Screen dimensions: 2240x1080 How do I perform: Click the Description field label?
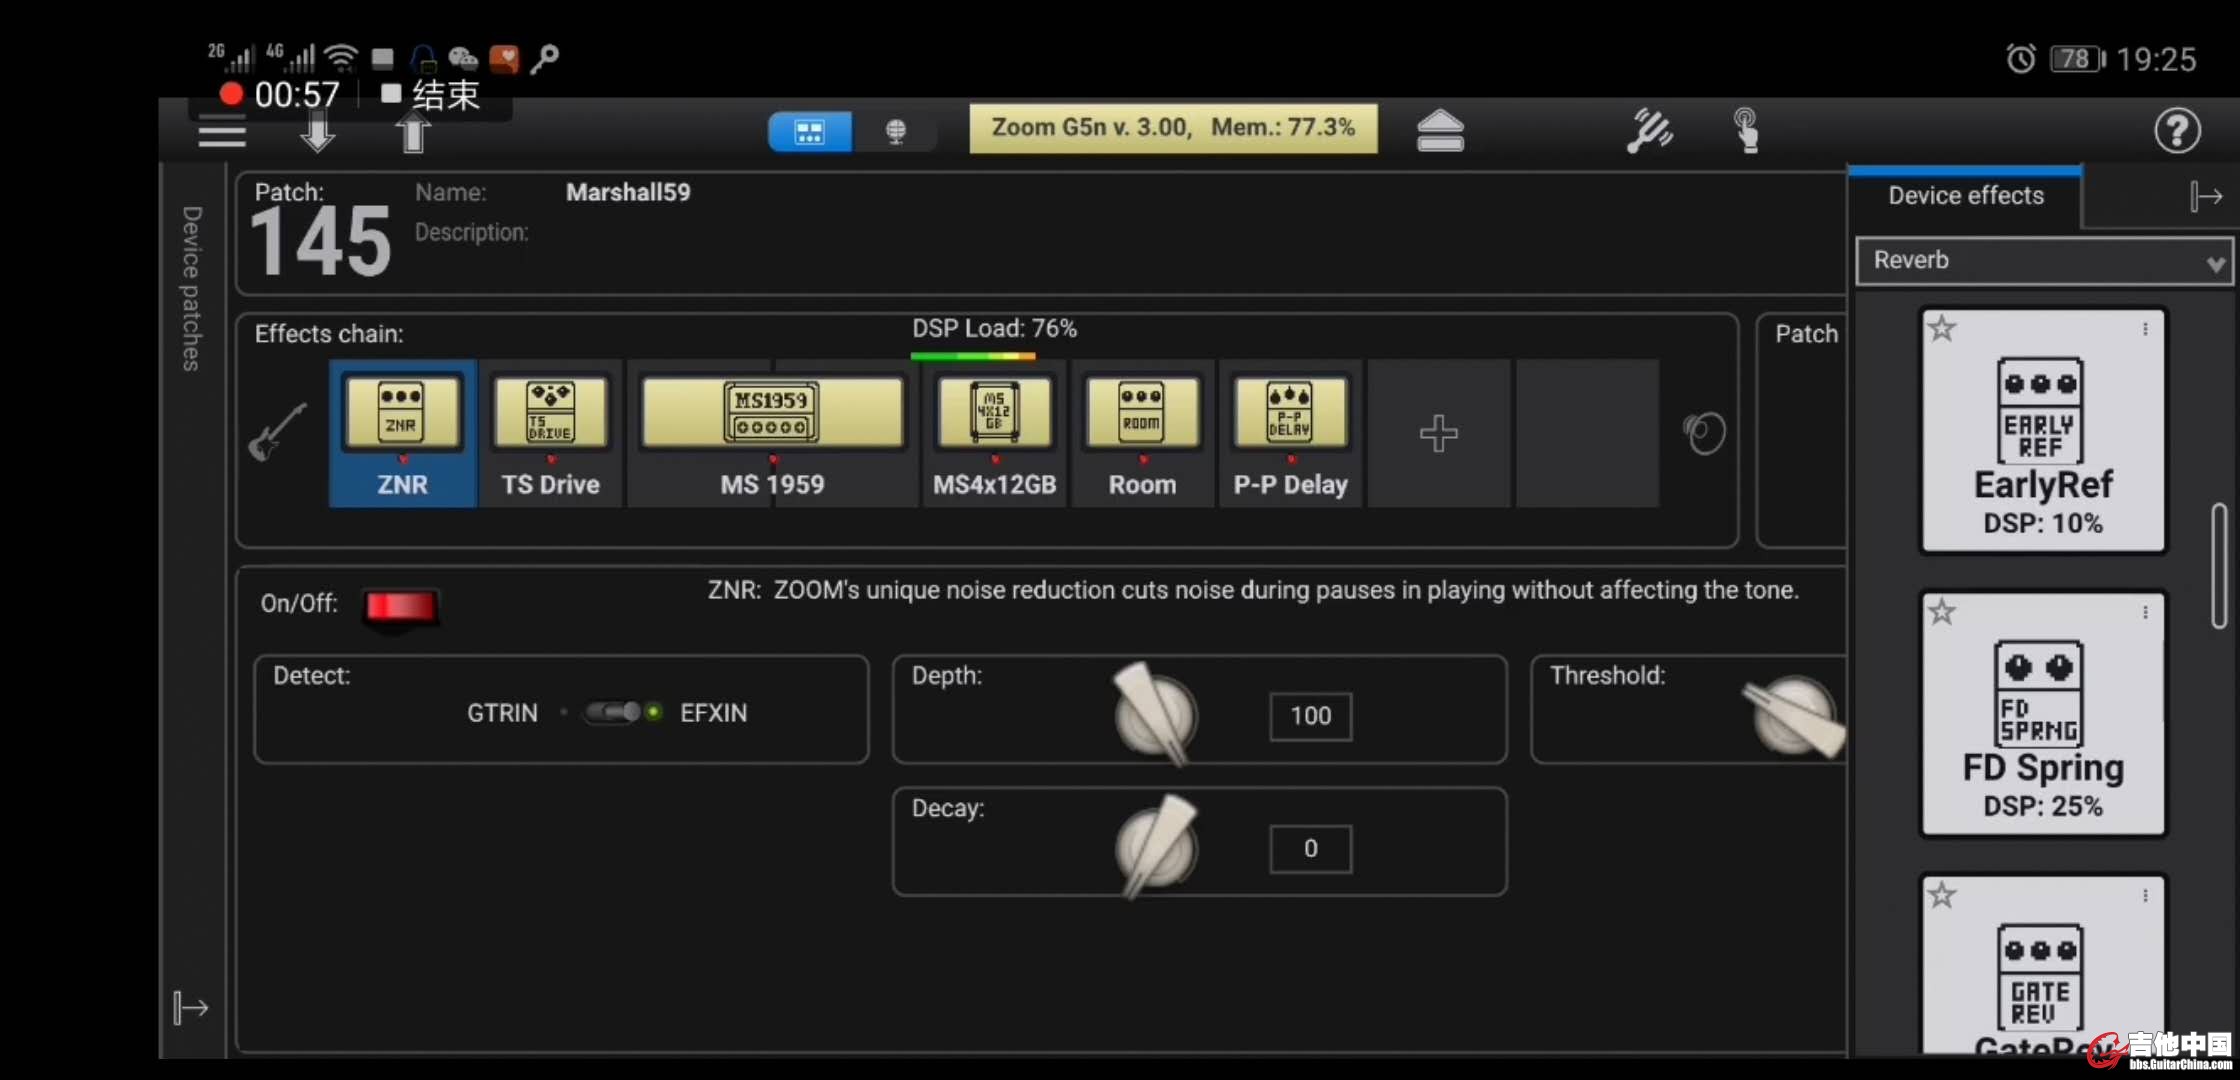471,232
